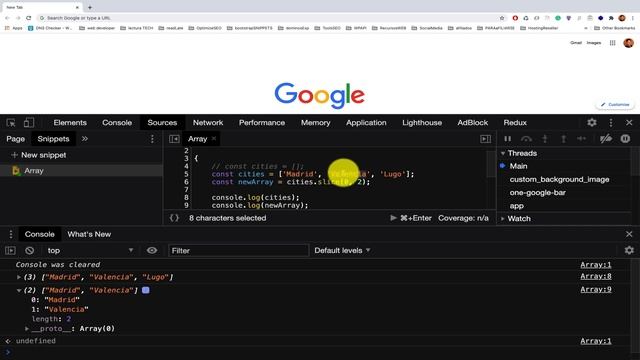Image resolution: width=640 pixels, height=360 pixels.
Task: Open the Lighthouse tab
Action: (x=422, y=122)
